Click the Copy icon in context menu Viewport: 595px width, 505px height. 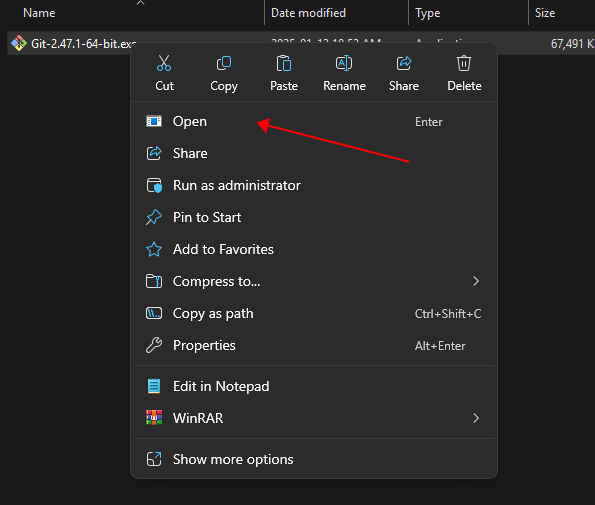click(x=224, y=63)
